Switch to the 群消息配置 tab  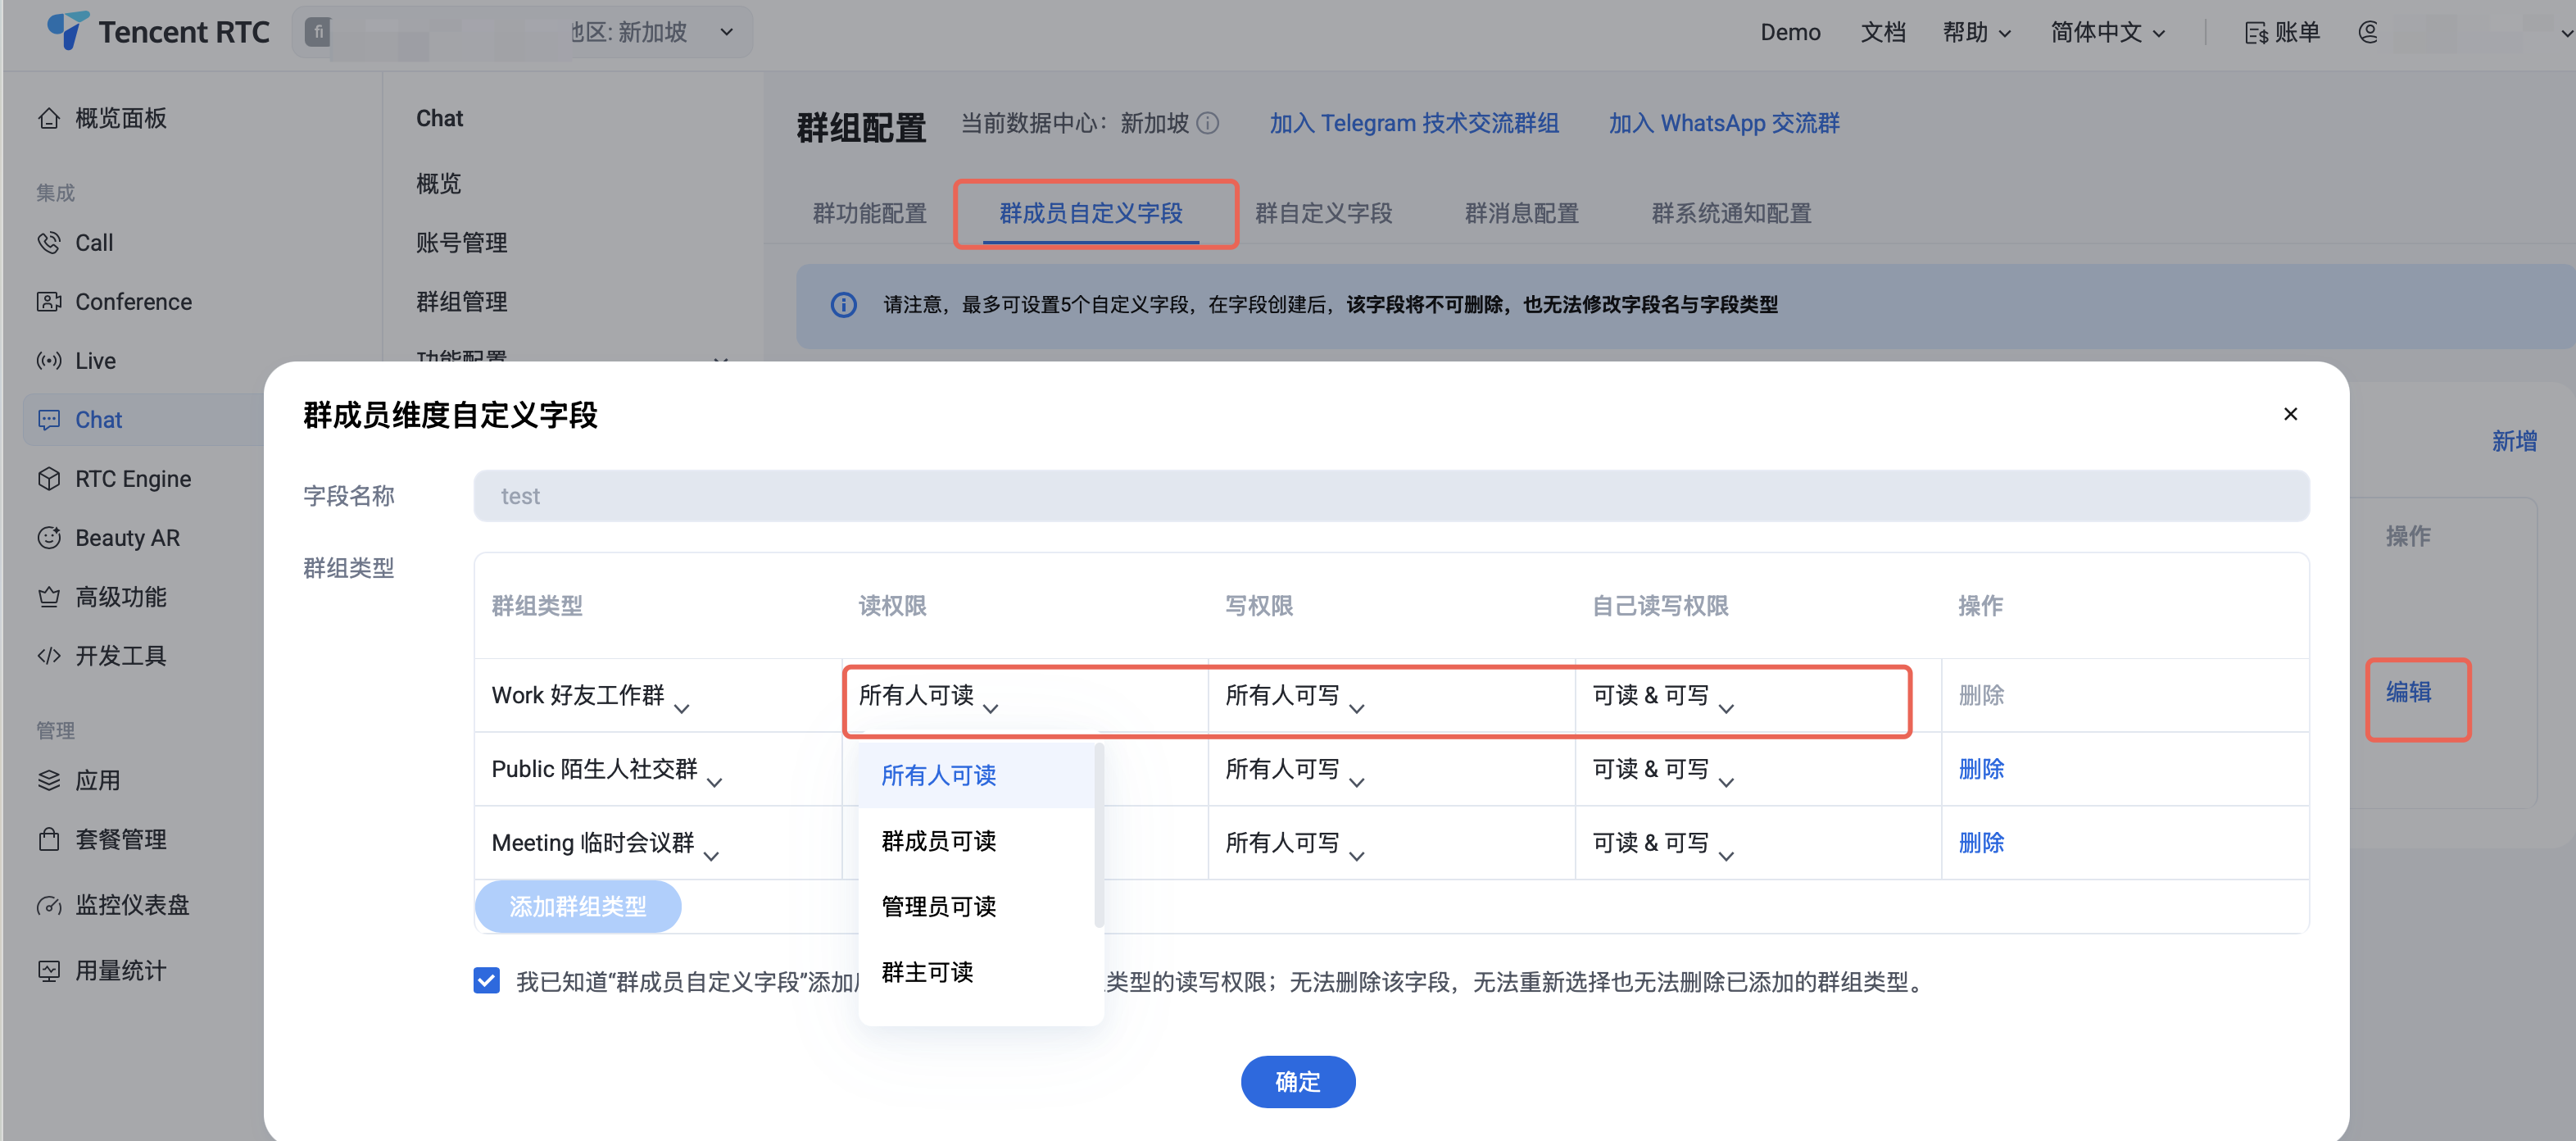[1521, 213]
